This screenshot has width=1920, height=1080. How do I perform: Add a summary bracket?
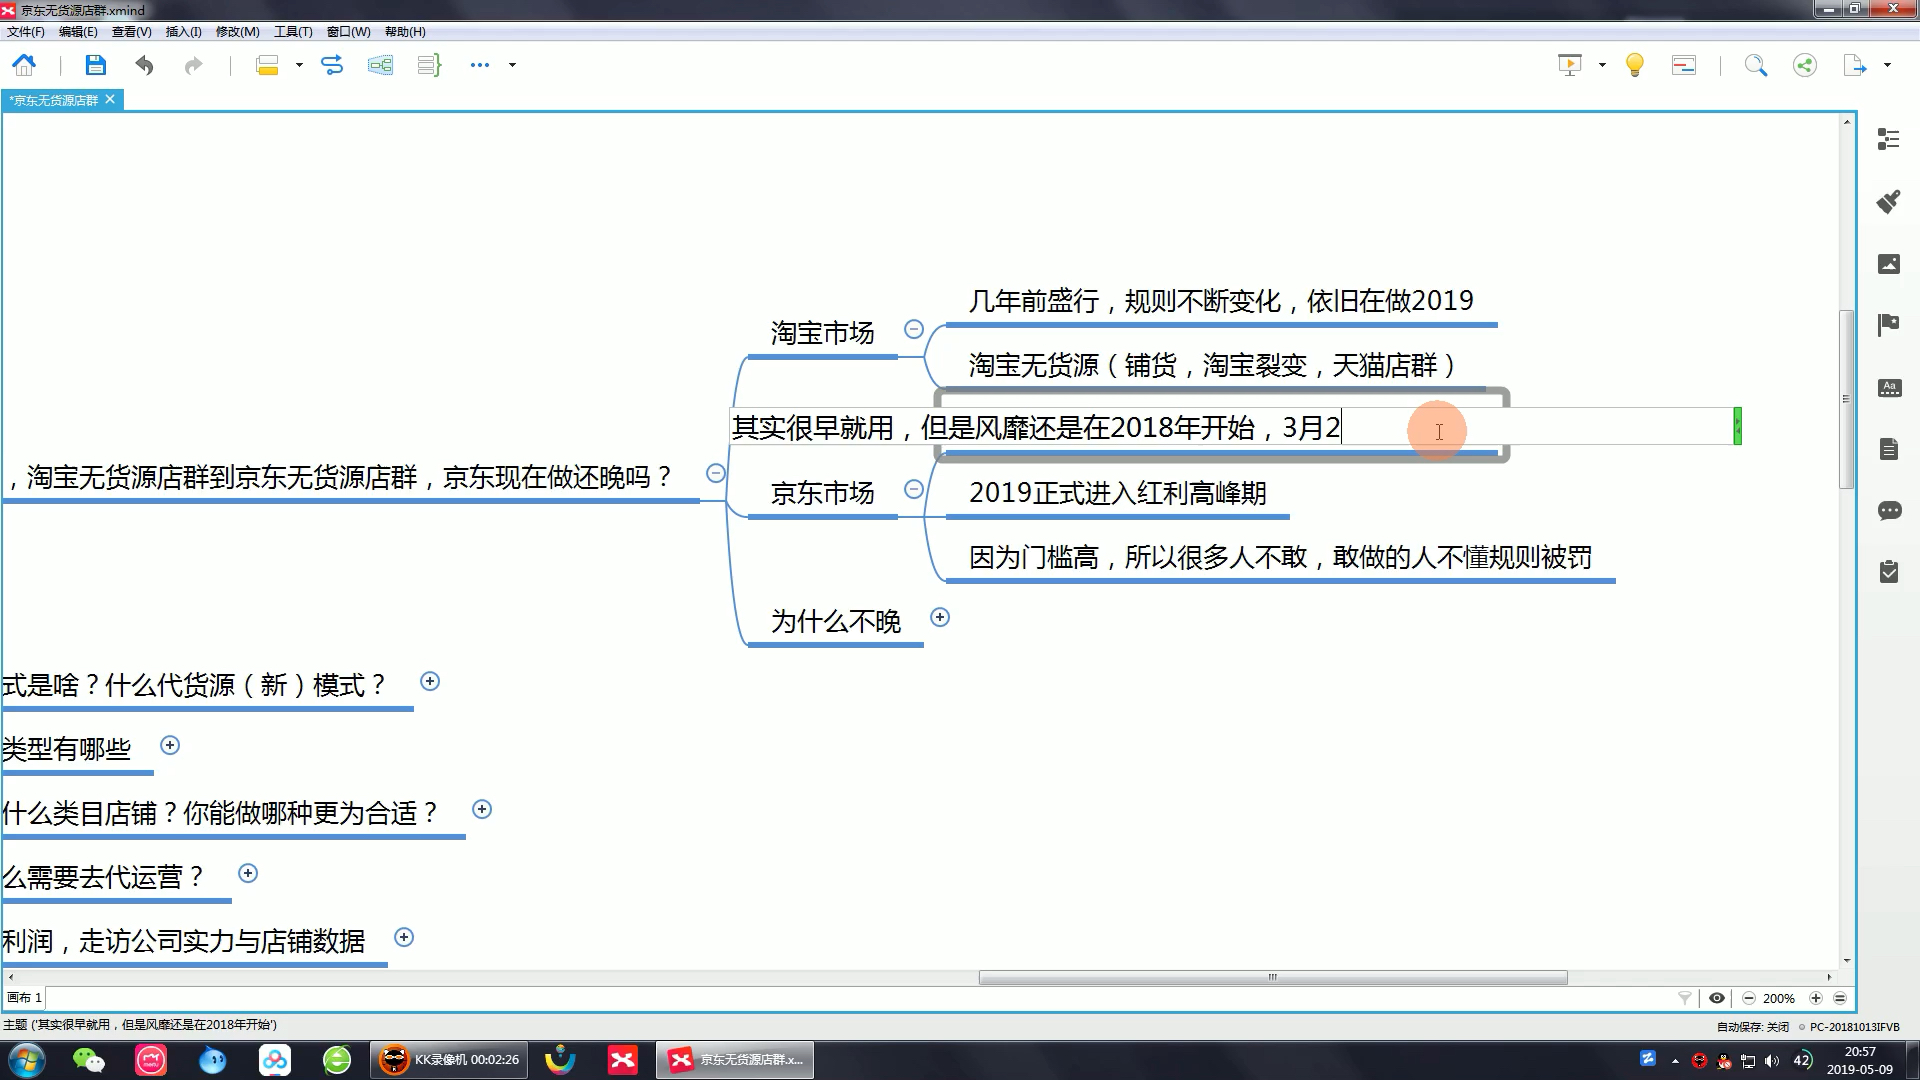pyautogui.click(x=429, y=65)
